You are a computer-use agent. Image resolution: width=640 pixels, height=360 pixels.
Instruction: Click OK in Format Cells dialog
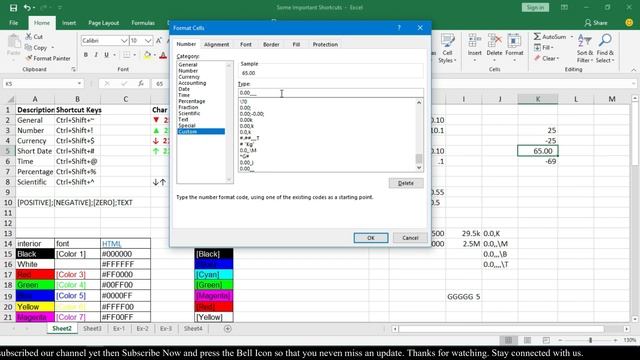[371, 238]
